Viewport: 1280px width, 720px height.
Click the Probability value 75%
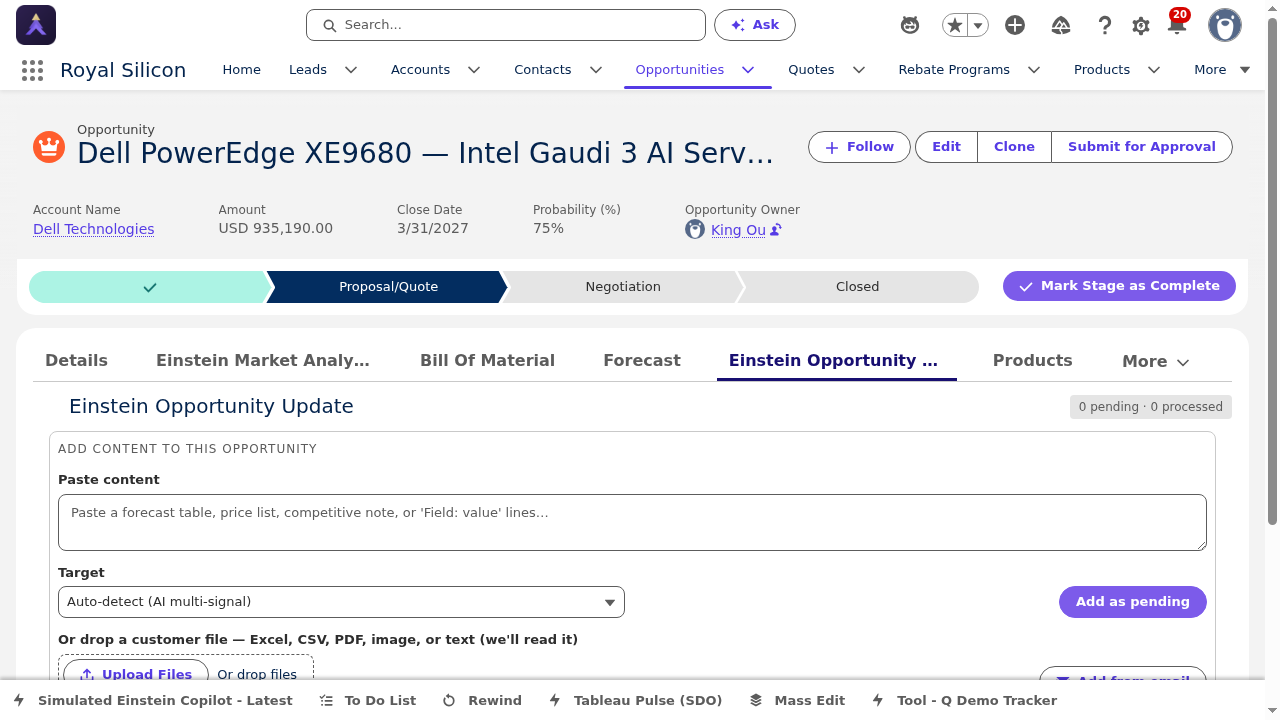[x=548, y=229]
